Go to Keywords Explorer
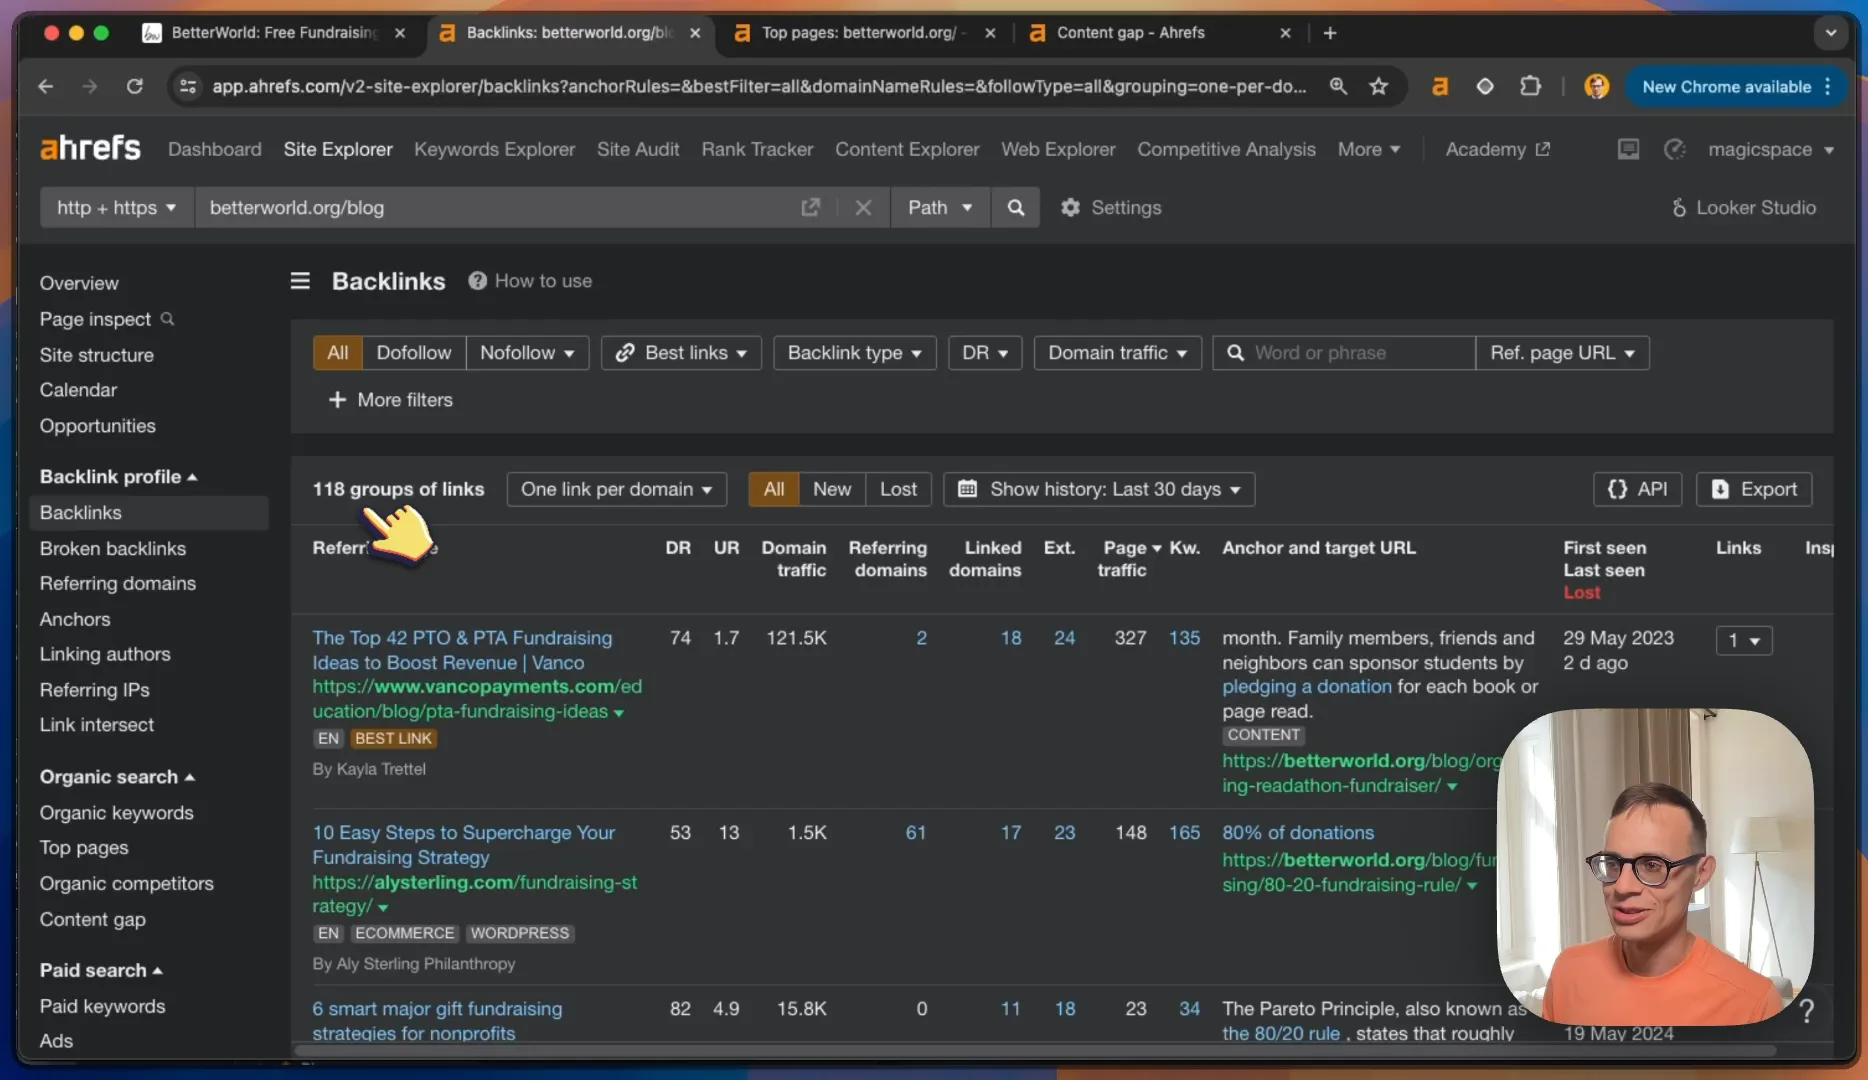This screenshot has width=1868, height=1080. (x=494, y=149)
